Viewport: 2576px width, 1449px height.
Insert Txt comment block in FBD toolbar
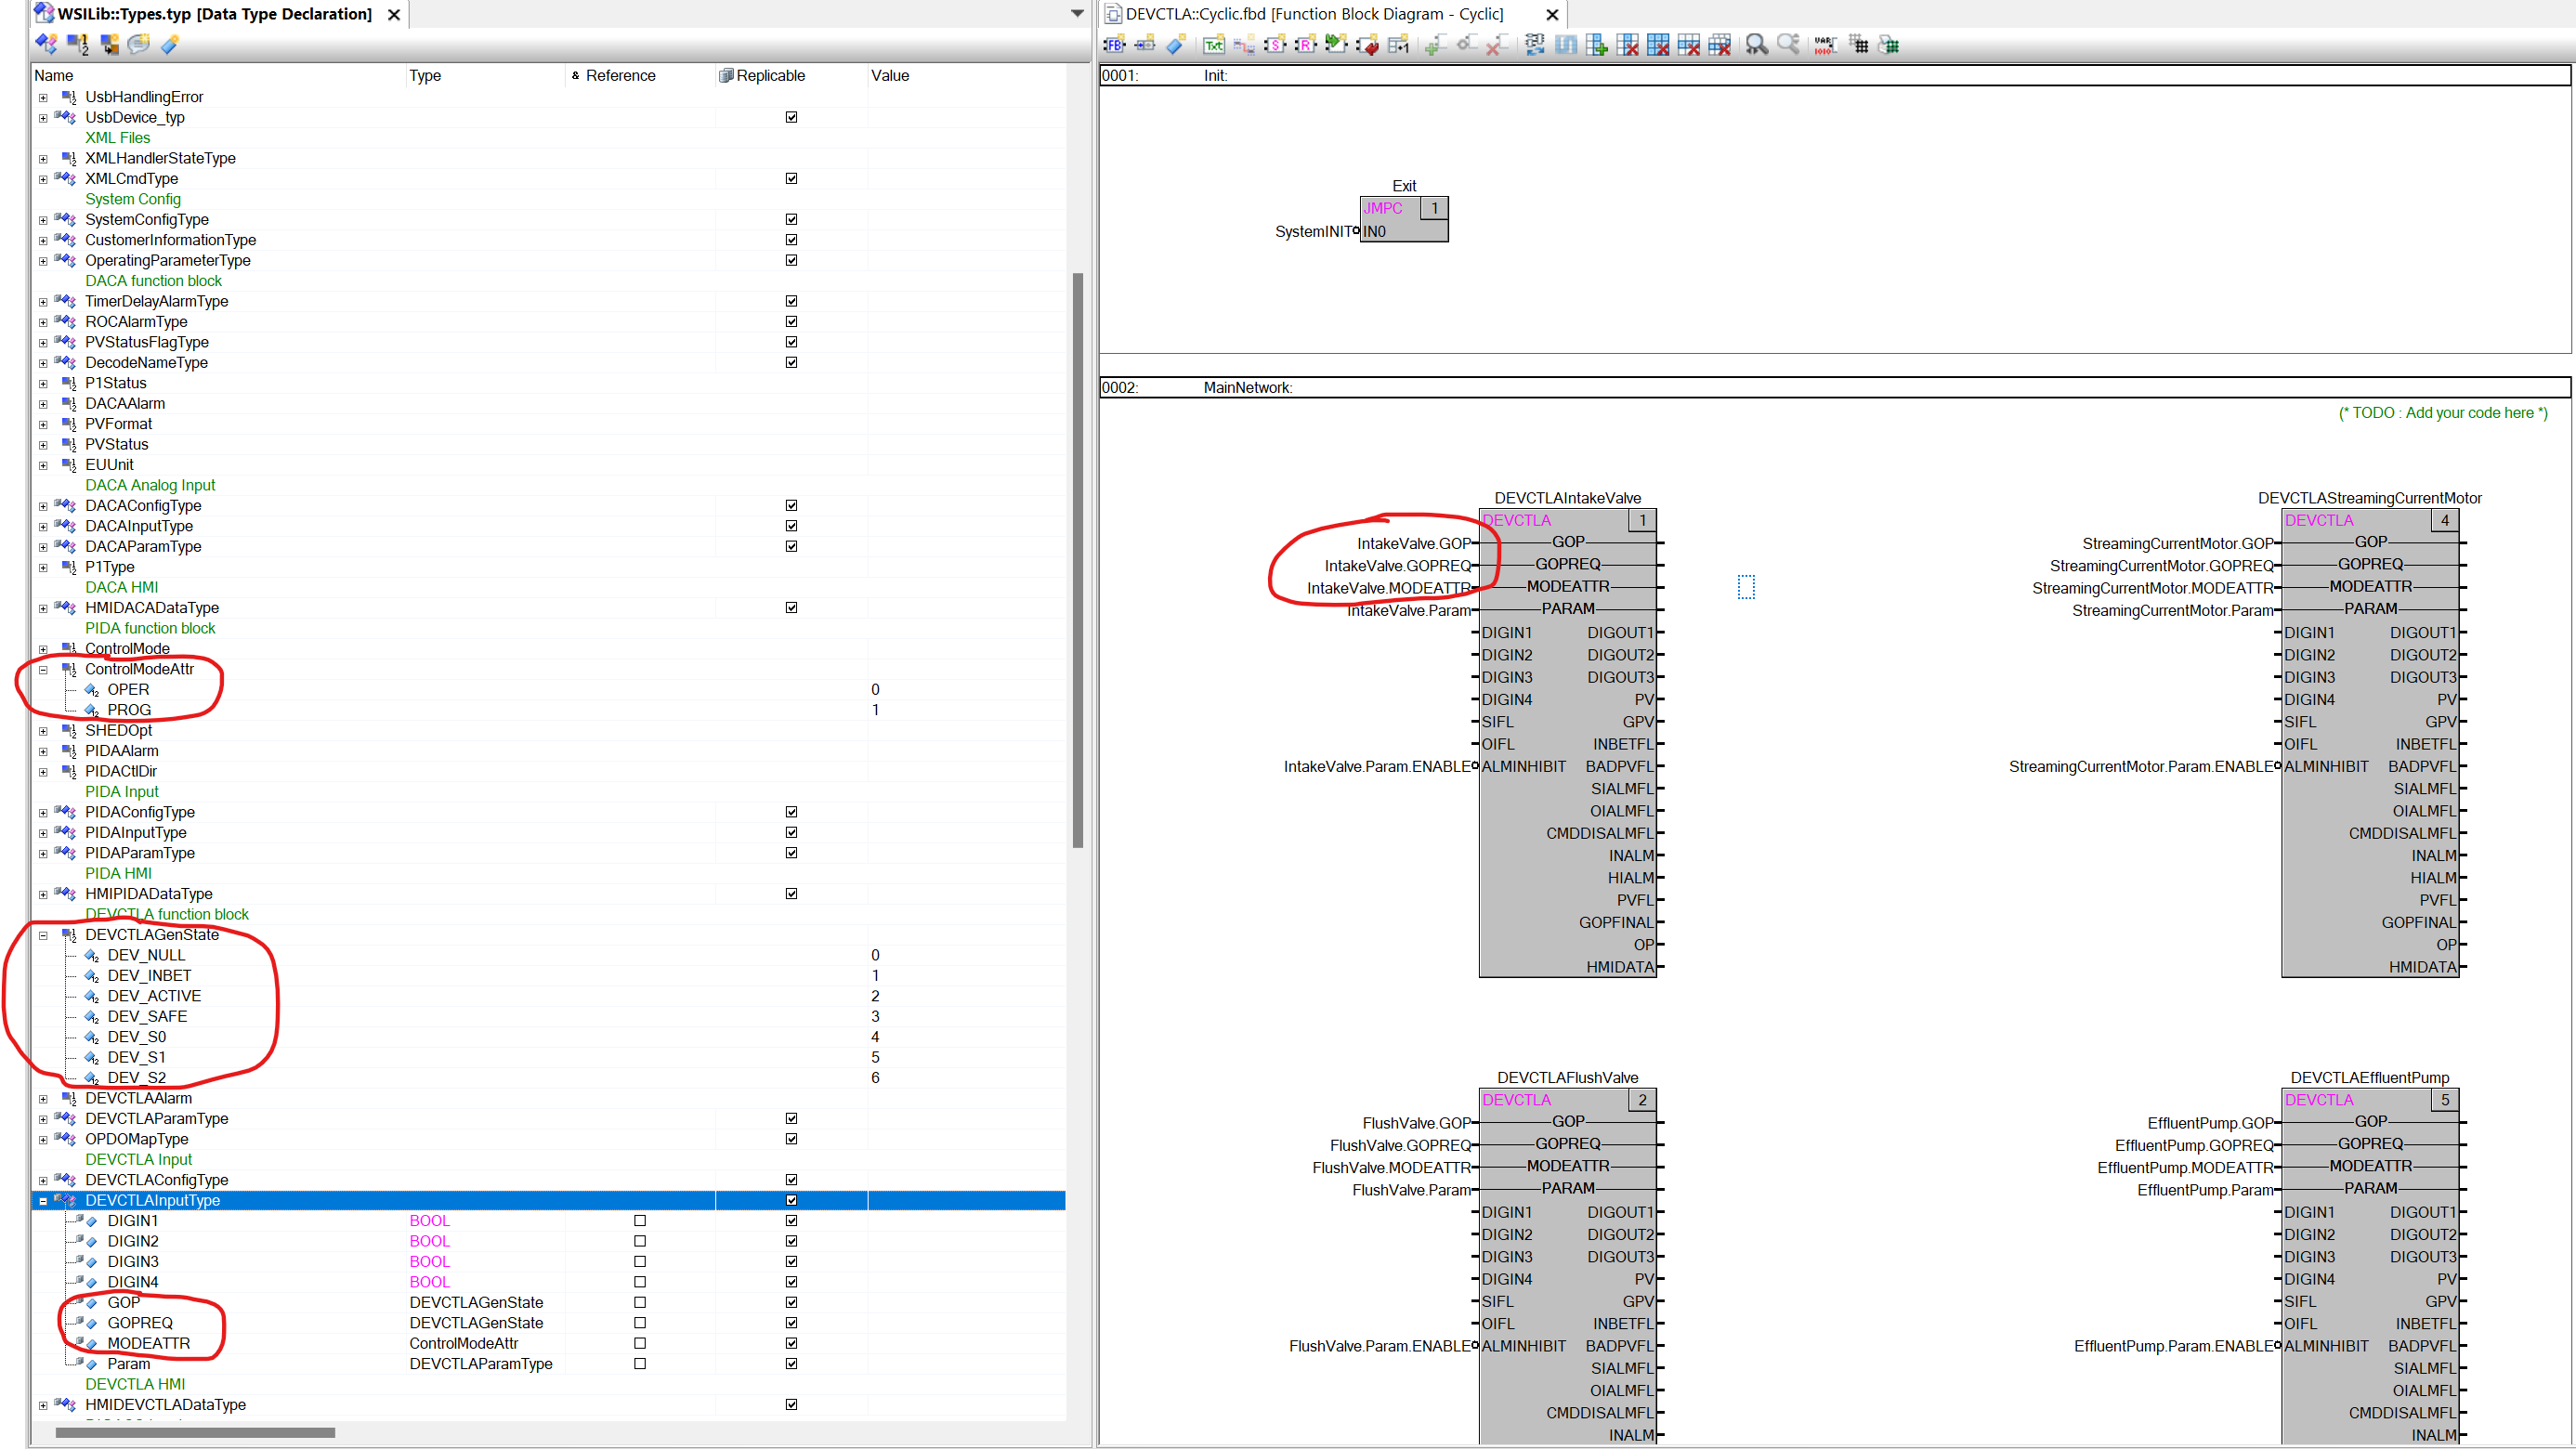[1213, 44]
